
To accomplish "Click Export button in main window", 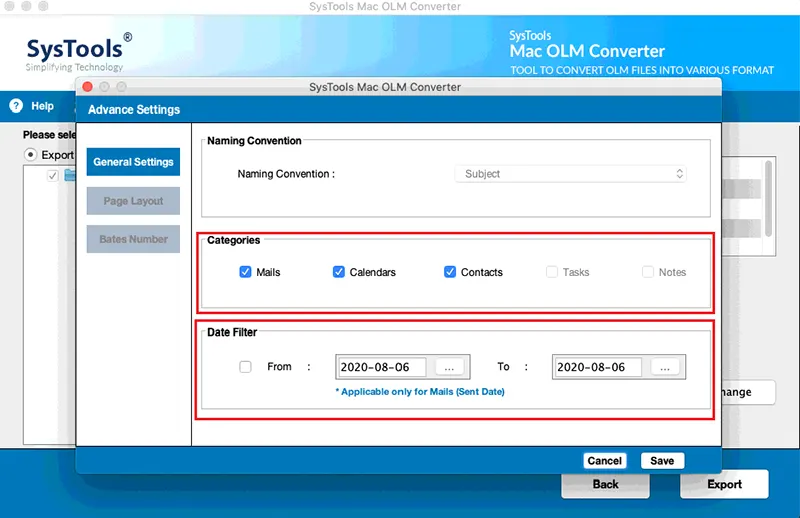I will click(x=724, y=484).
